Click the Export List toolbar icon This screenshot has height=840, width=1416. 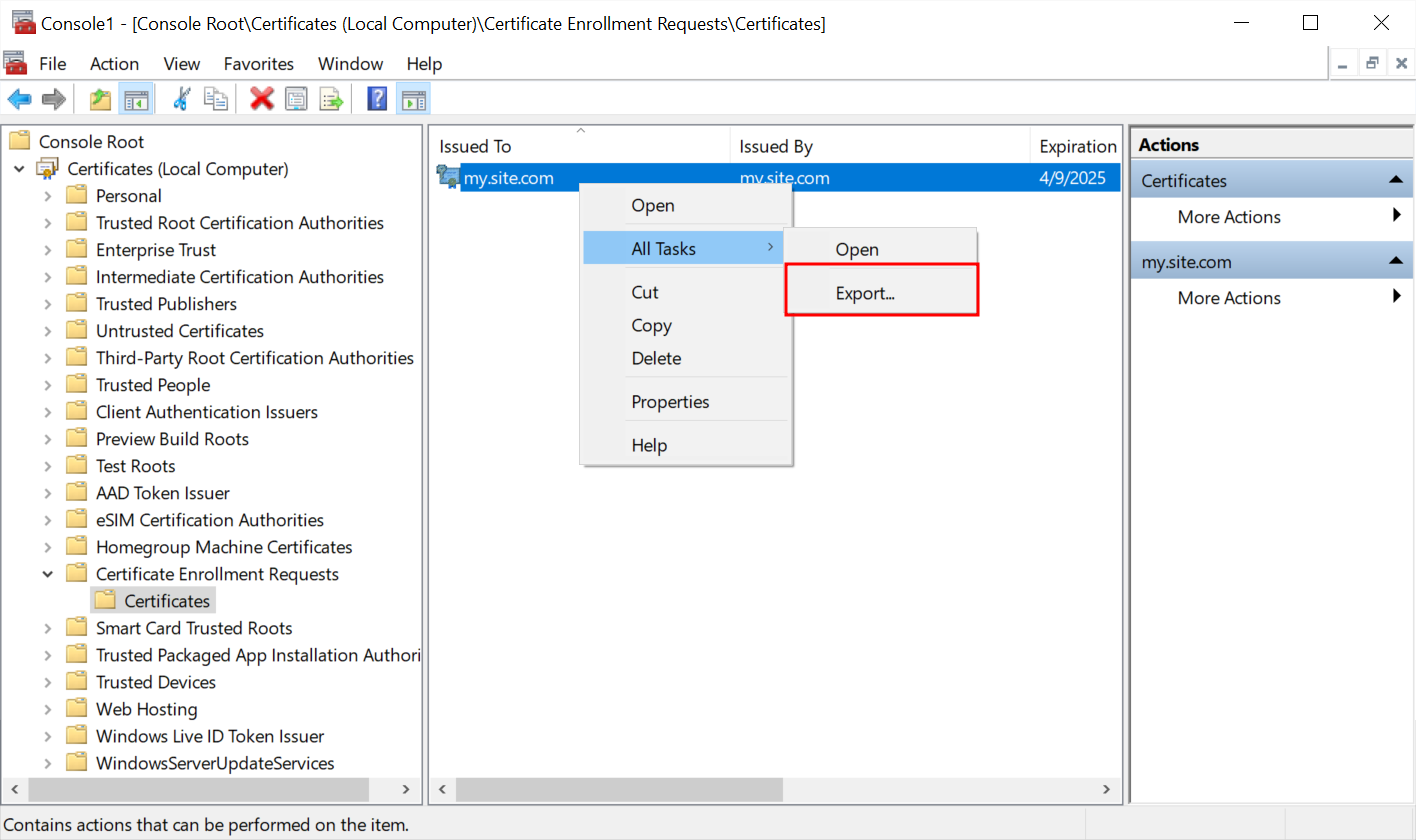point(330,99)
